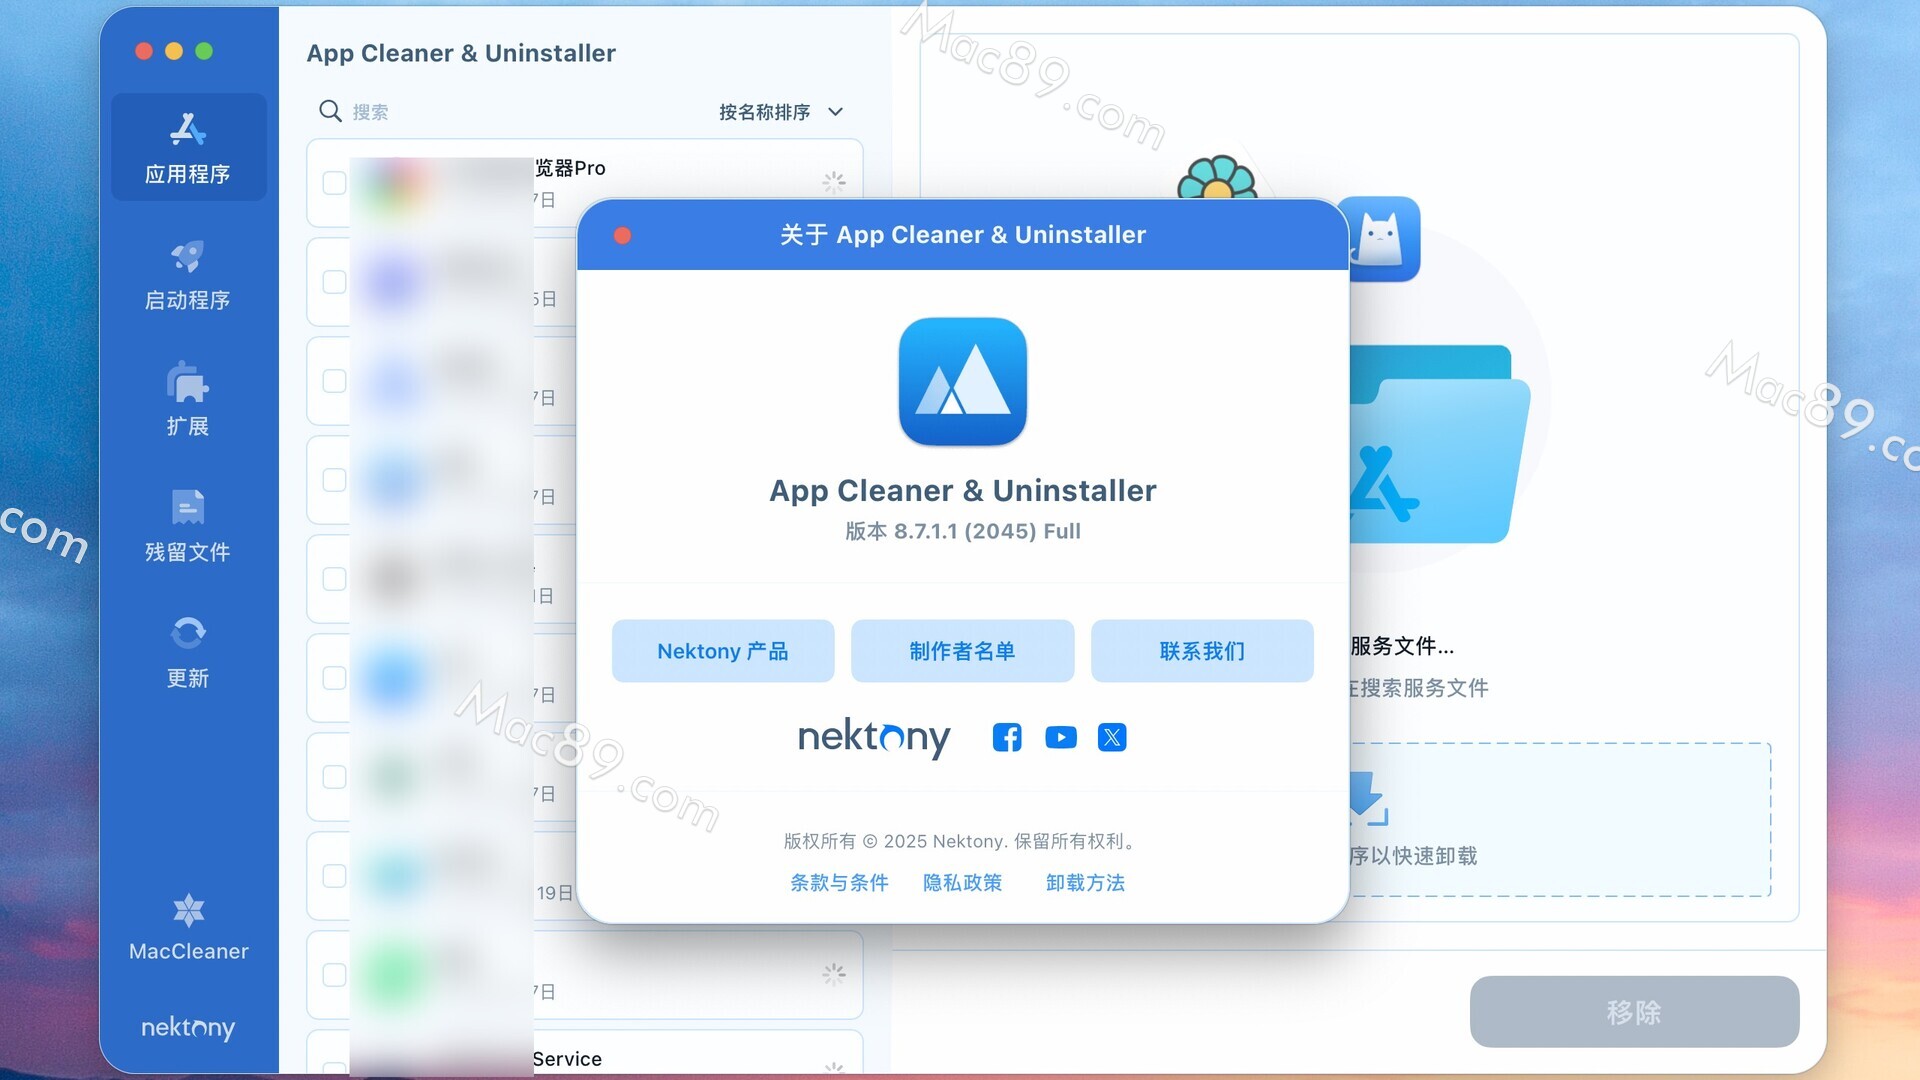This screenshot has width=1920, height=1080.
Task: Check the first app's checkbox
Action: [x=334, y=183]
